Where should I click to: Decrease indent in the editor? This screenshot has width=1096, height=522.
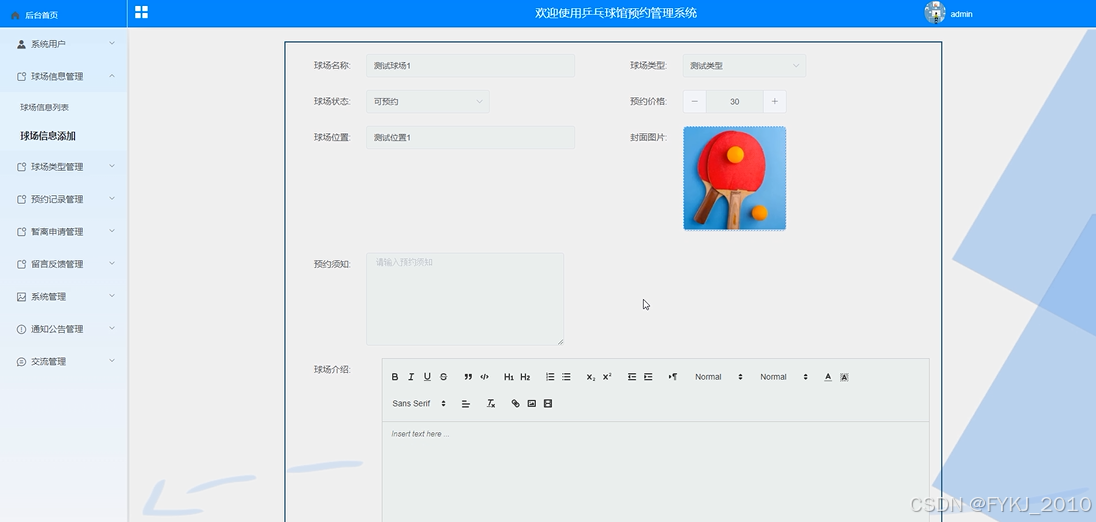[632, 377]
